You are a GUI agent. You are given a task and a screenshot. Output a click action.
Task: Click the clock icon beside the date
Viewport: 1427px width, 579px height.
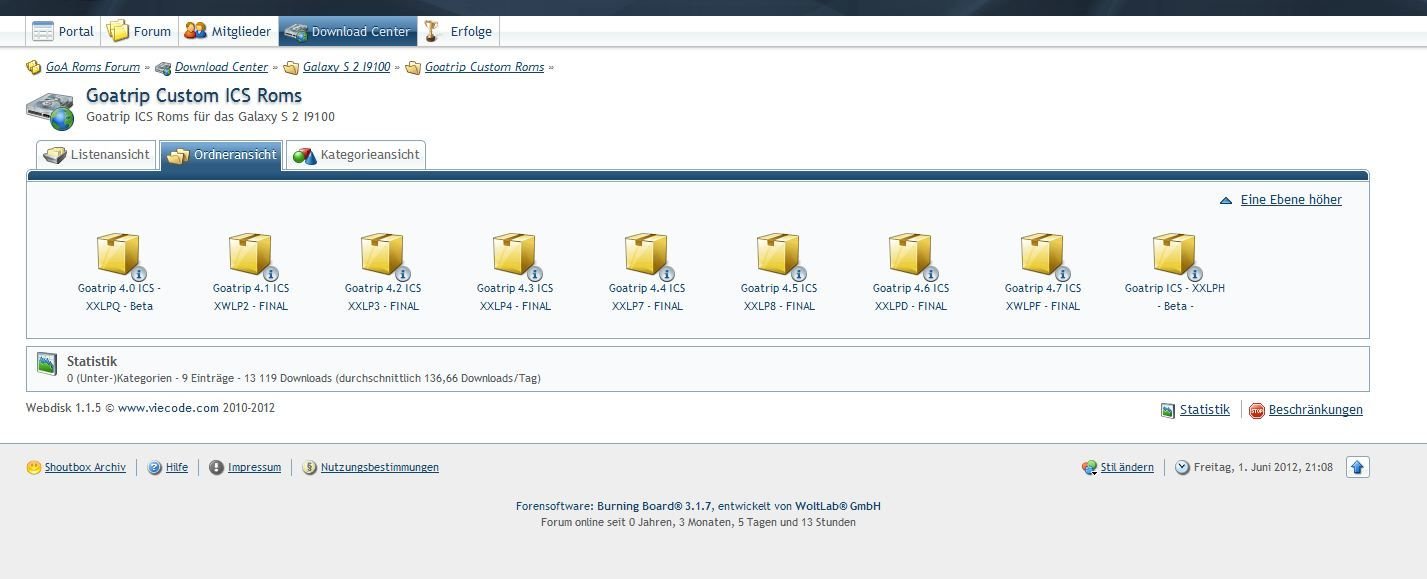[1183, 467]
